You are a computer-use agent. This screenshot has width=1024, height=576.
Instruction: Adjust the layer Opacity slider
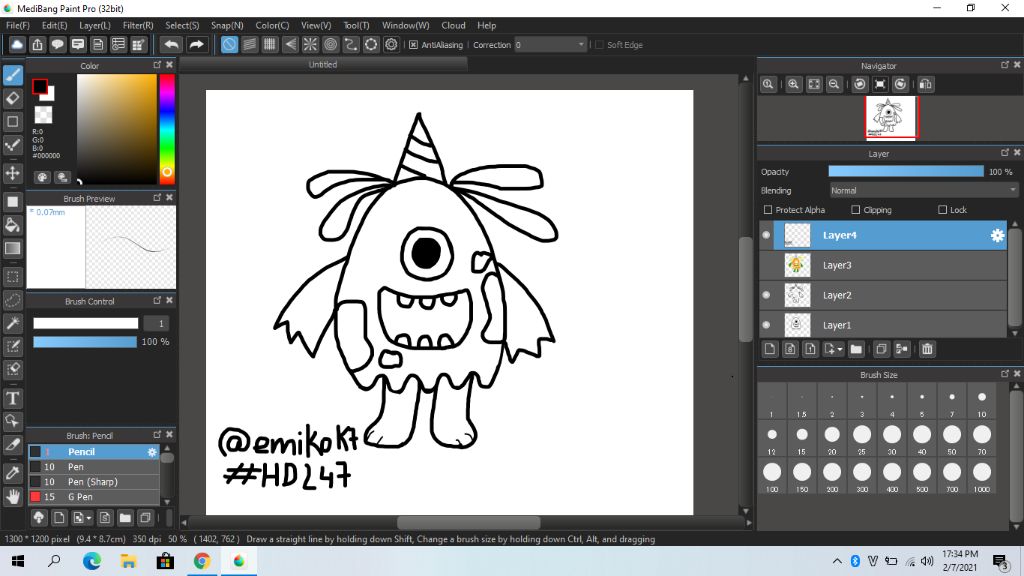pos(906,171)
